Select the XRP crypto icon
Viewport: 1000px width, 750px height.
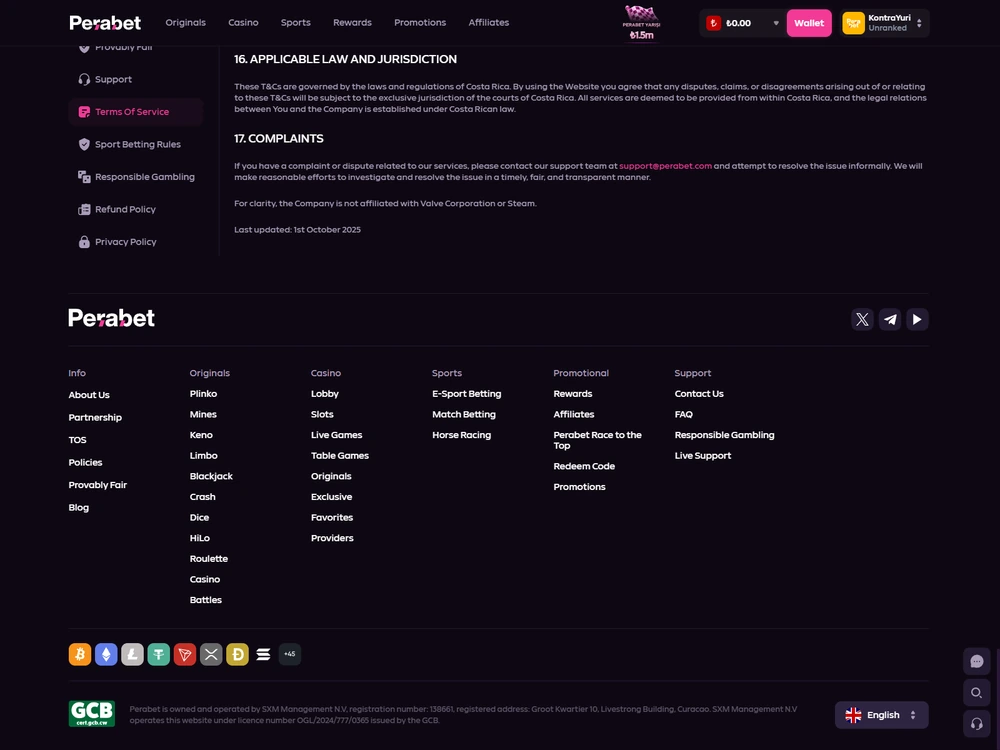tap(211, 654)
